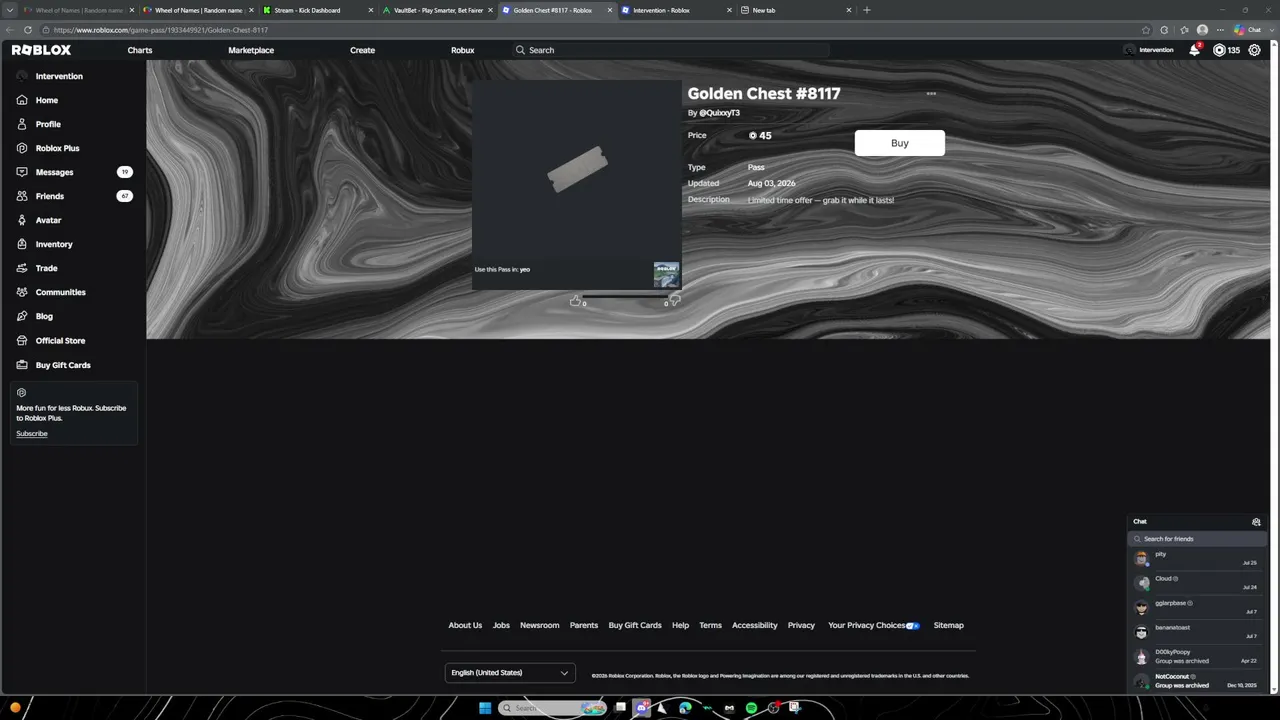Click the Windows Start button

coord(485,708)
